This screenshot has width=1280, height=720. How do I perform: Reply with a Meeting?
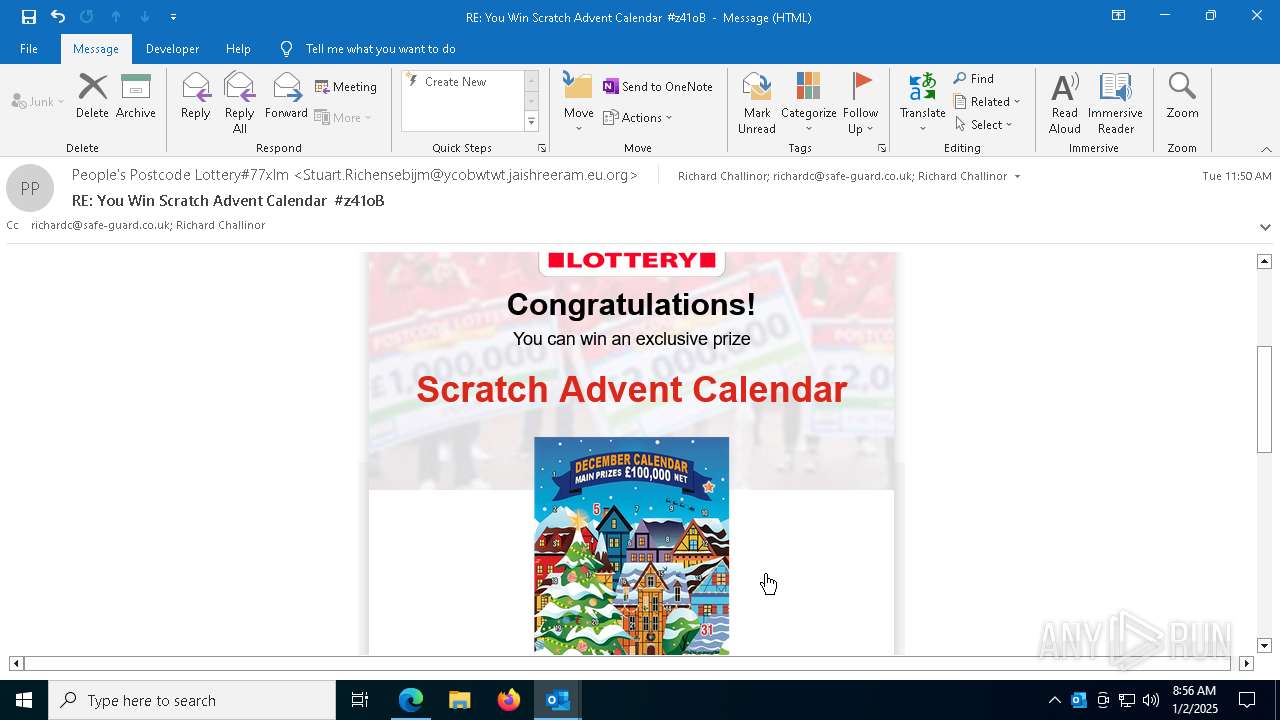(346, 87)
